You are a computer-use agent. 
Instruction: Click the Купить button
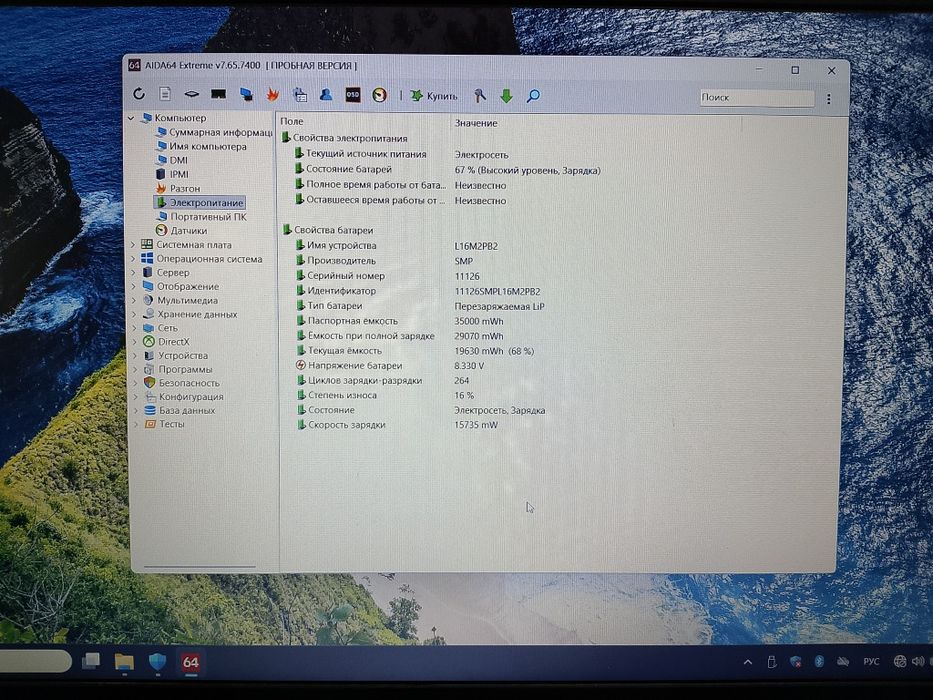[434, 96]
